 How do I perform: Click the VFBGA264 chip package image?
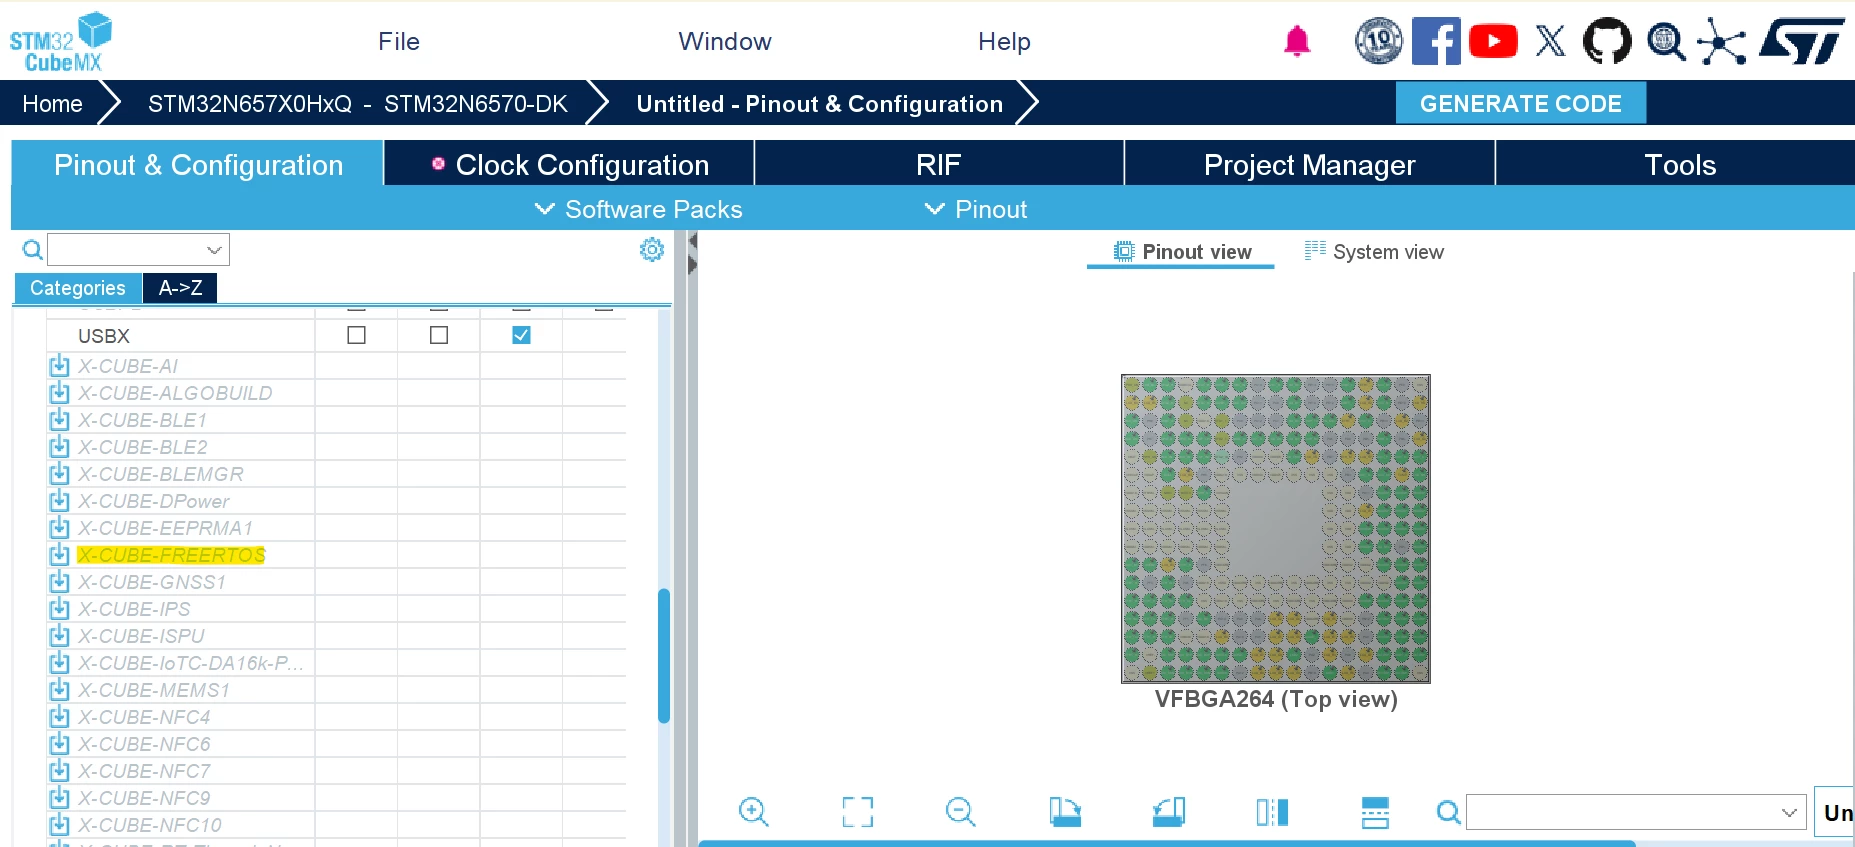pyautogui.click(x=1275, y=529)
